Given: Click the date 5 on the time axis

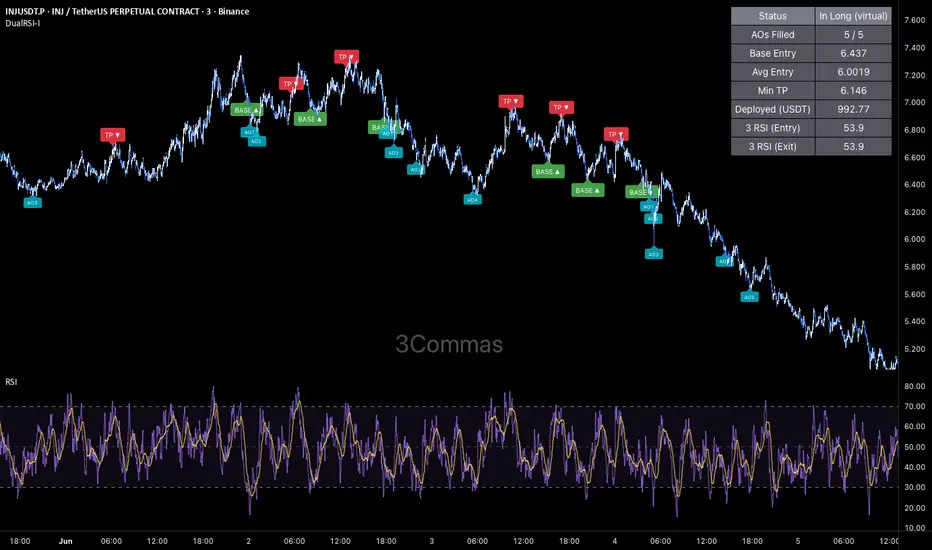Looking at the screenshot, I should pos(798,541).
